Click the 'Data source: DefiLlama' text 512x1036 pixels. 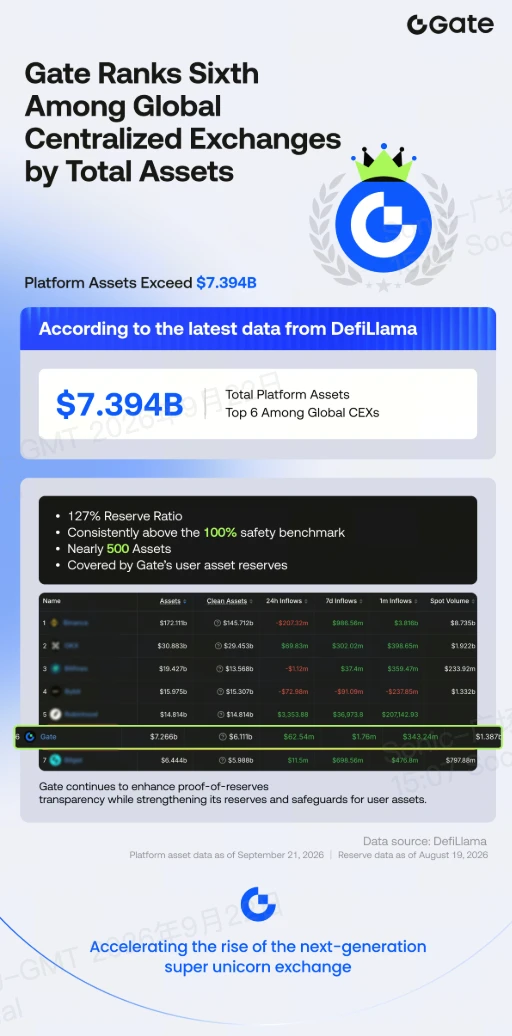[425, 841]
